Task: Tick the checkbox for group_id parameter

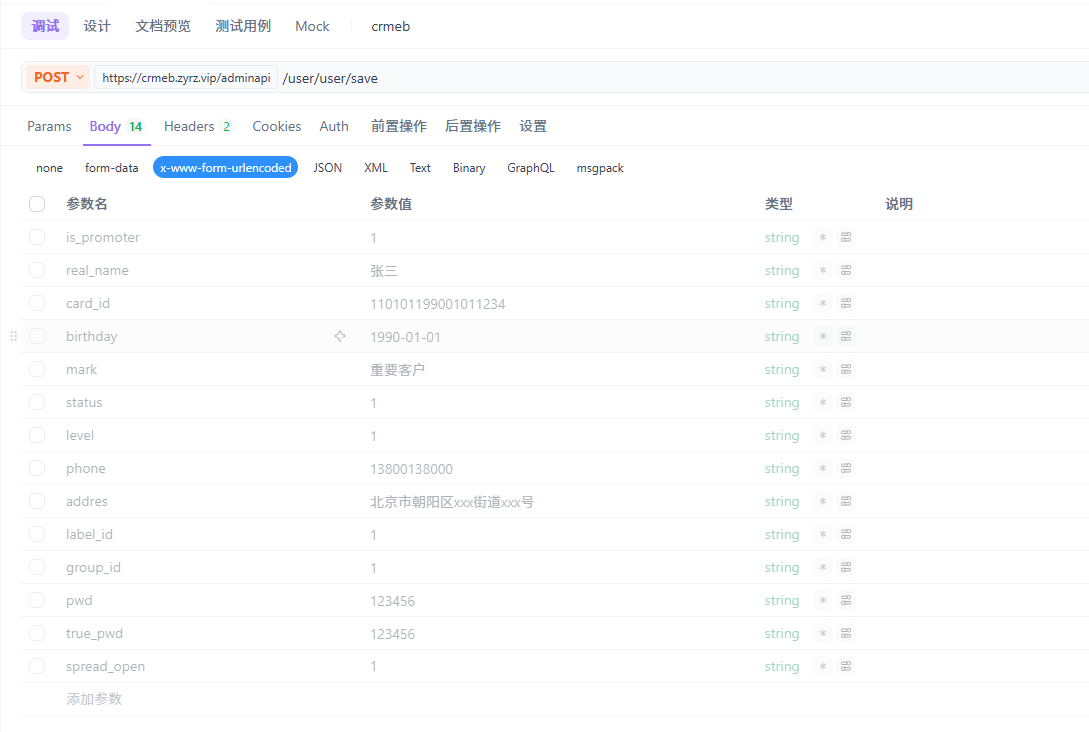Action: (x=37, y=568)
